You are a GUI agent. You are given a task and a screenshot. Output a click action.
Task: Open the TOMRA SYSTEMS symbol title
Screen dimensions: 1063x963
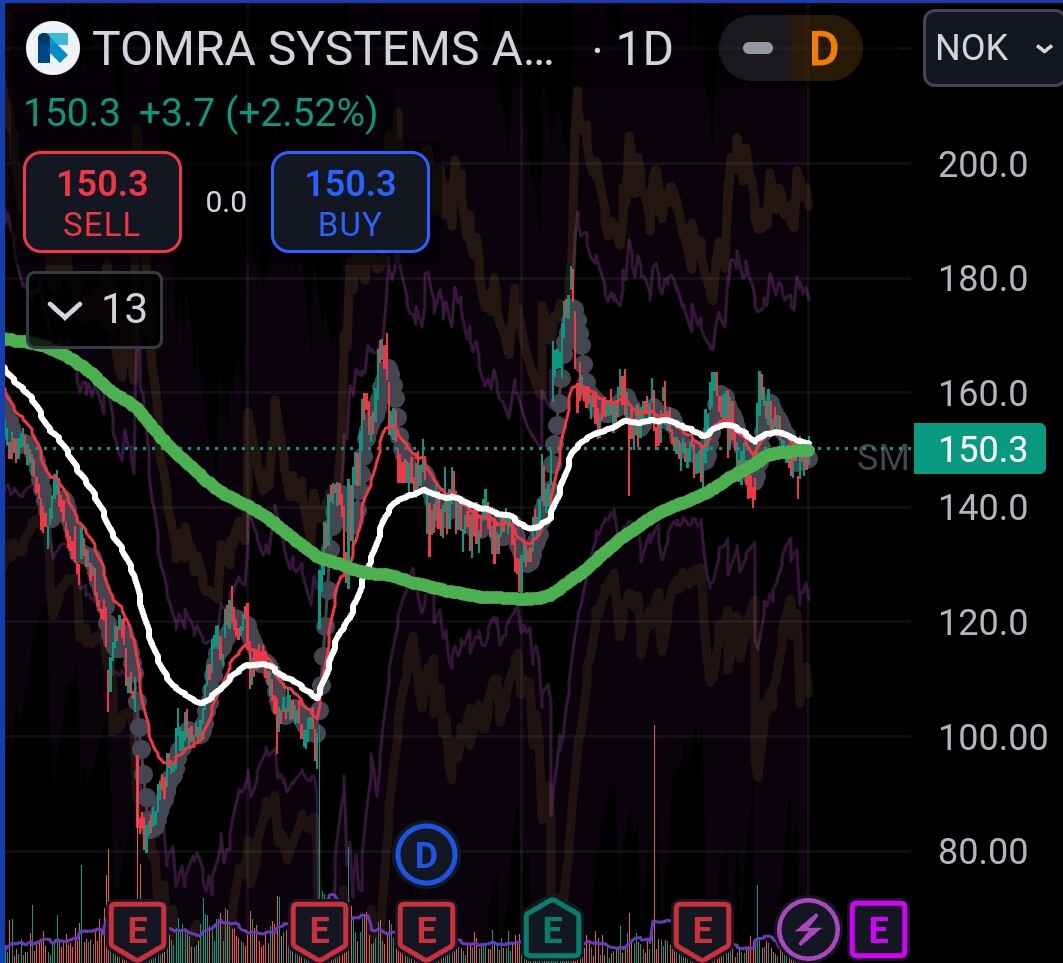[323, 49]
